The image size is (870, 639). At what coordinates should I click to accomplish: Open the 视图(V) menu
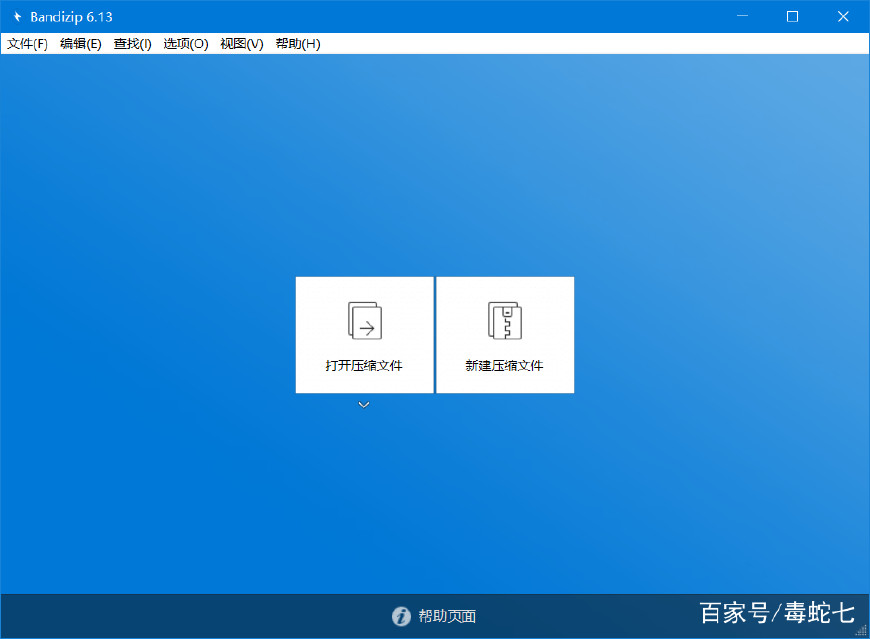coord(241,44)
